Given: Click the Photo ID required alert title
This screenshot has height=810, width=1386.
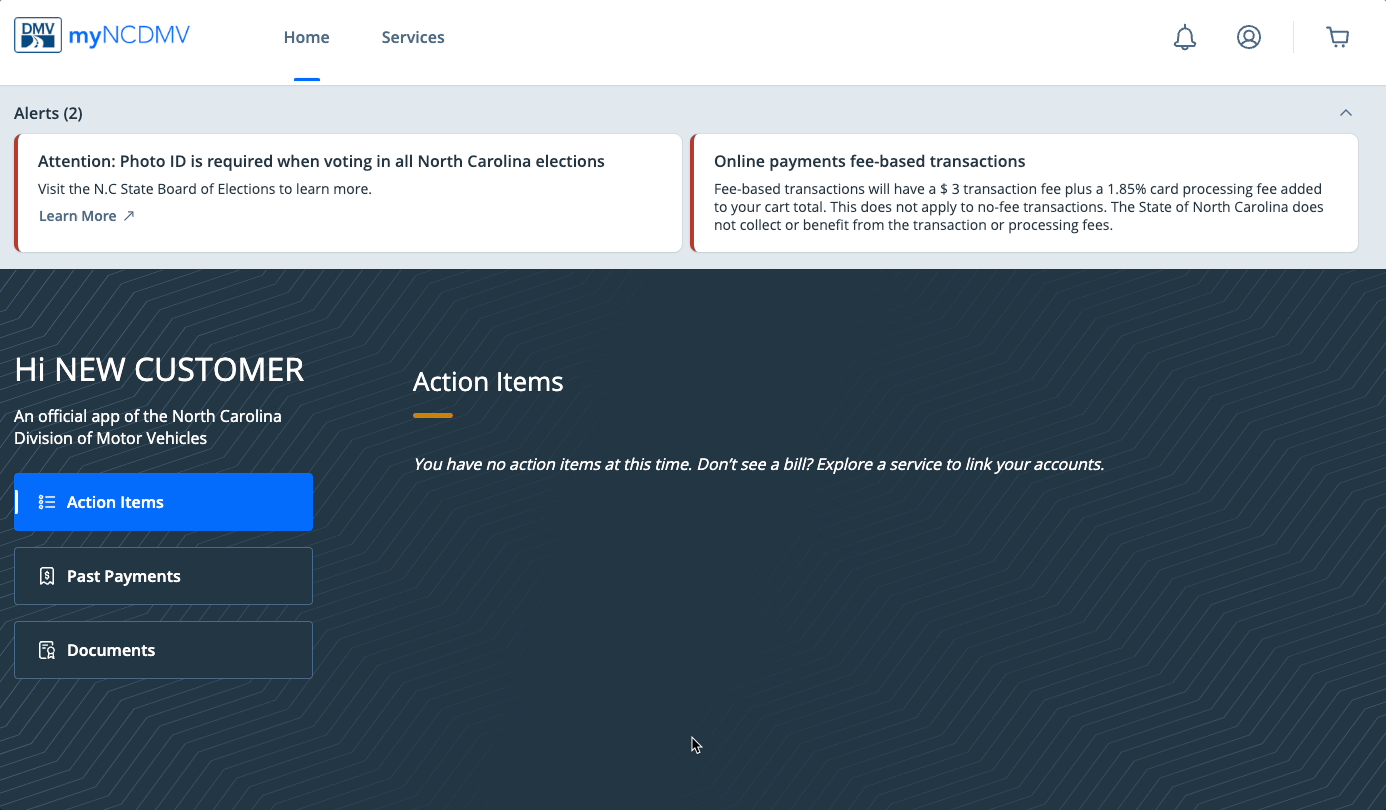Looking at the screenshot, I should pos(321,161).
